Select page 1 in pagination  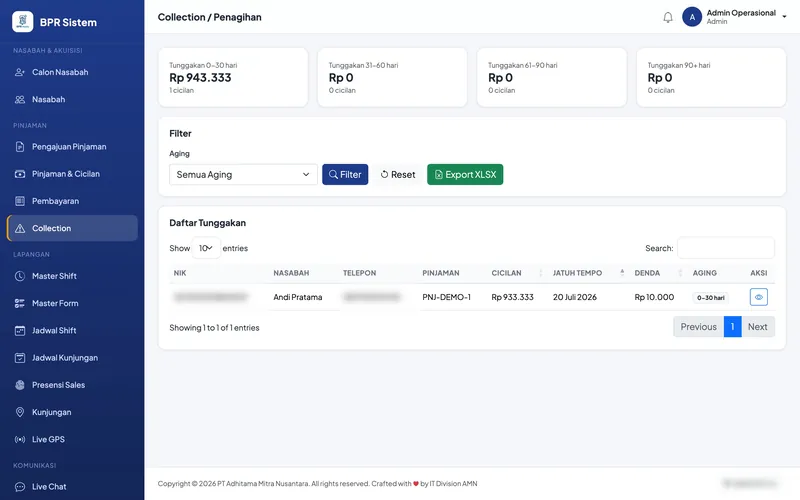[x=732, y=327]
